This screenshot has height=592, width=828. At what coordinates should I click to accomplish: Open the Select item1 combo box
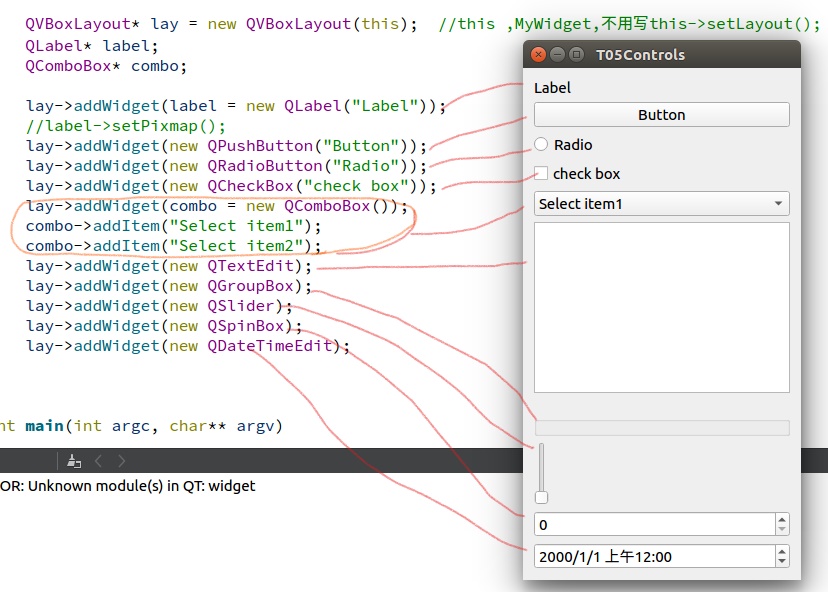[x=662, y=203]
